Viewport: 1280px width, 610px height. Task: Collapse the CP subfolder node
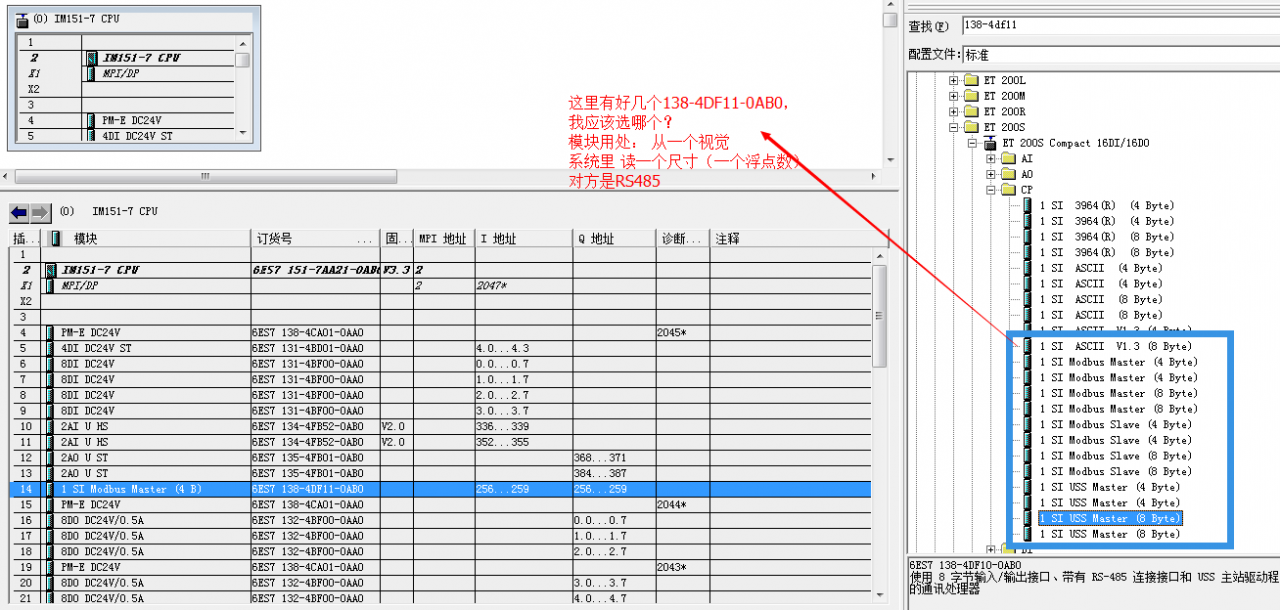point(991,190)
